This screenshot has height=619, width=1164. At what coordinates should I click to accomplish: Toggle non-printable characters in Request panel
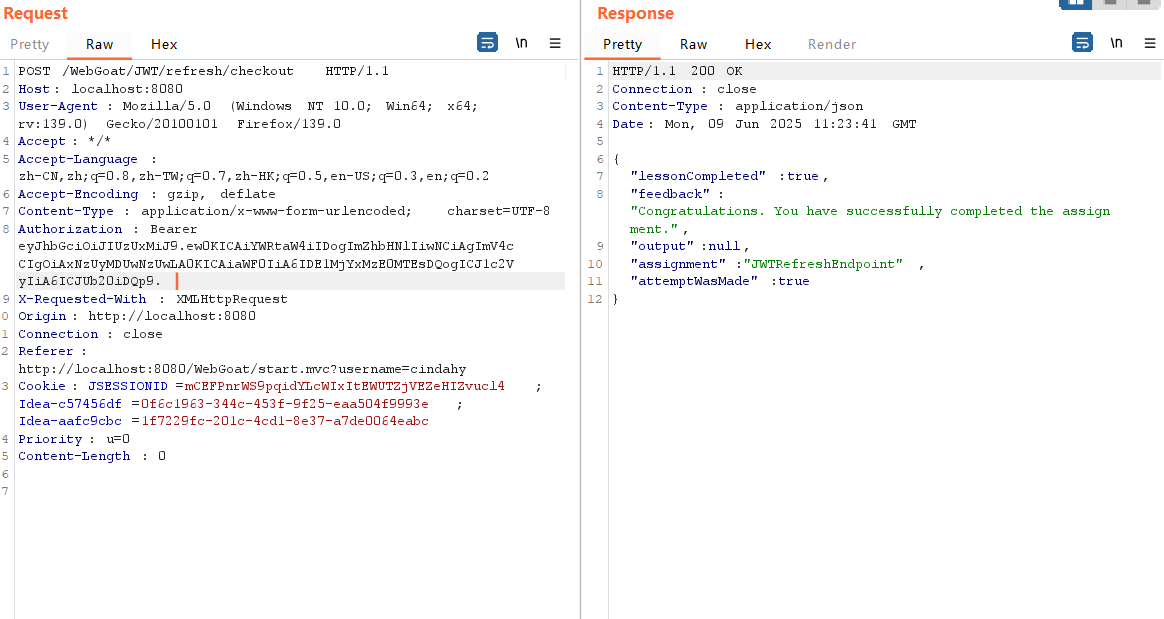521,43
